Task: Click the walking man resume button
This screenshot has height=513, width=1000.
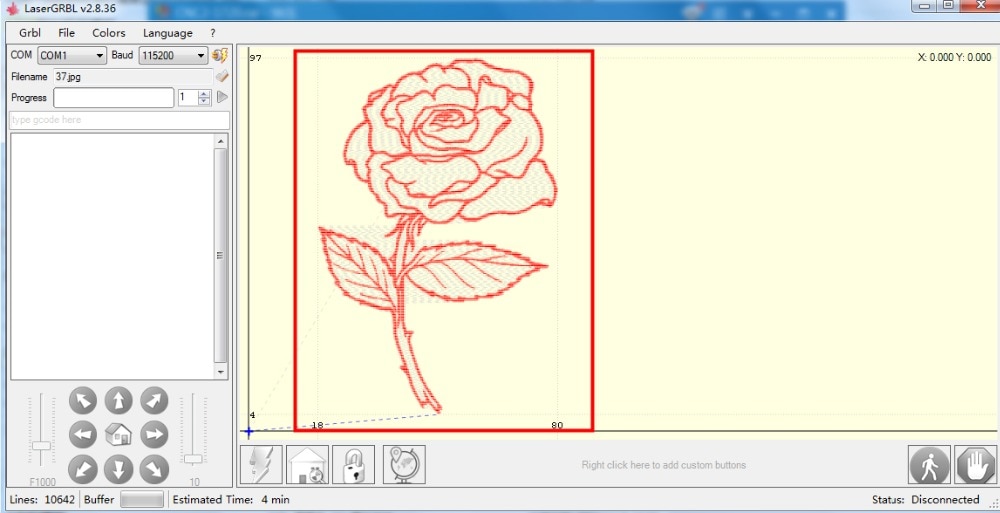Action: (929, 465)
